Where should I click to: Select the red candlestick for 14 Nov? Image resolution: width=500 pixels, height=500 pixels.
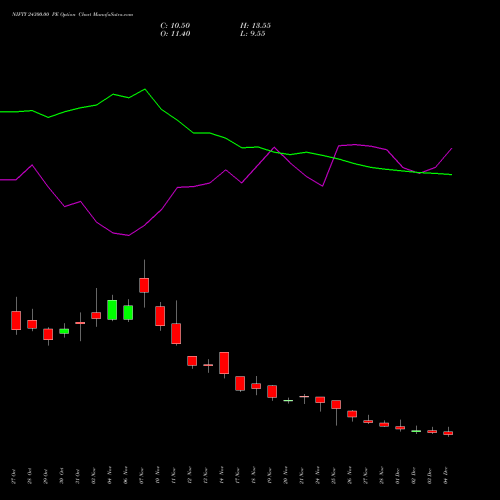tap(224, 363)
